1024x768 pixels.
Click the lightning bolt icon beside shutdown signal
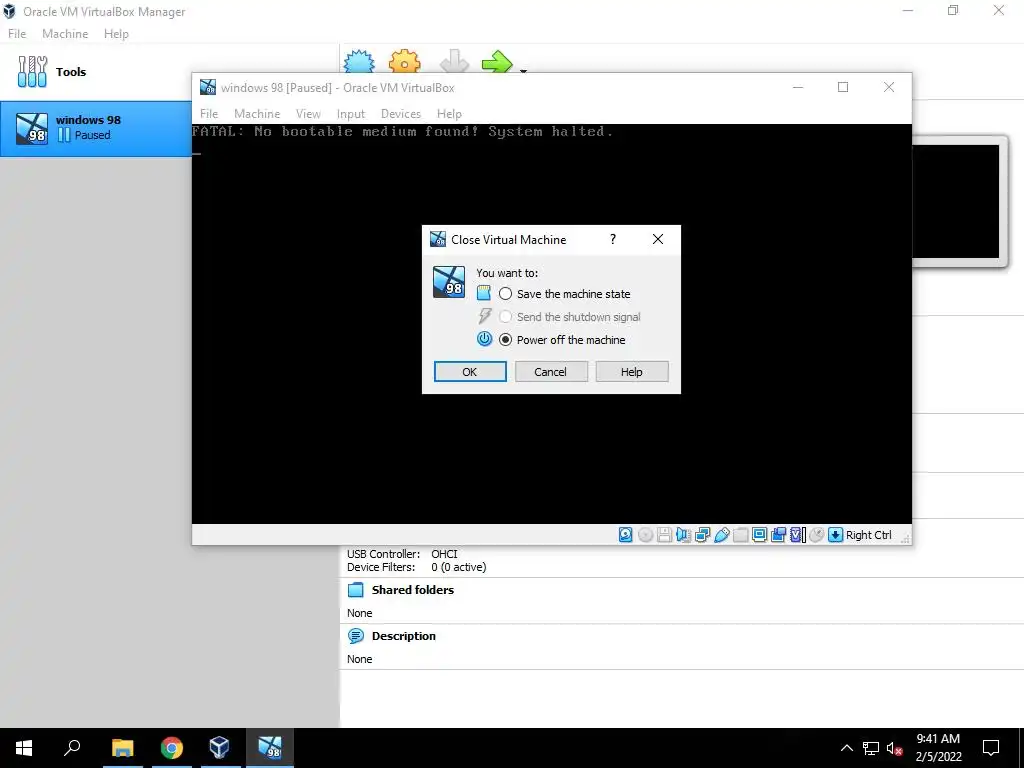[x=484, y=316]
